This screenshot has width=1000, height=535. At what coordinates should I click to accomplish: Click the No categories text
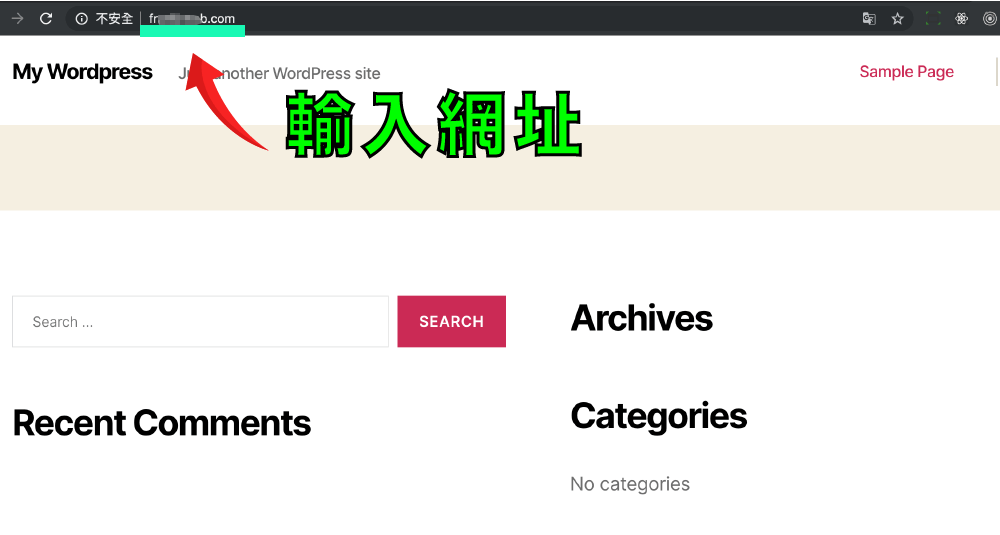[630, 484]
